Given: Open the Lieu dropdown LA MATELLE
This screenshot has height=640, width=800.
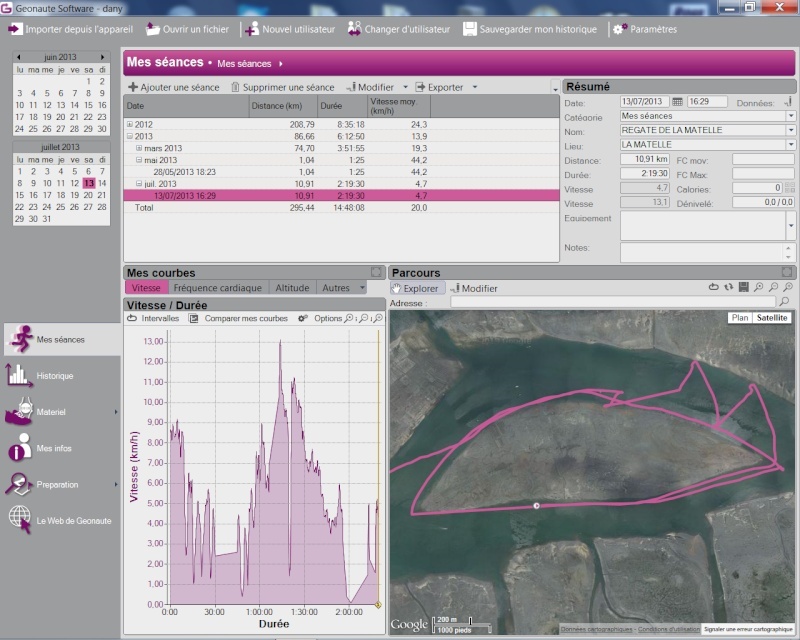Looking at the screenshot, I should (x=790, y=144).
